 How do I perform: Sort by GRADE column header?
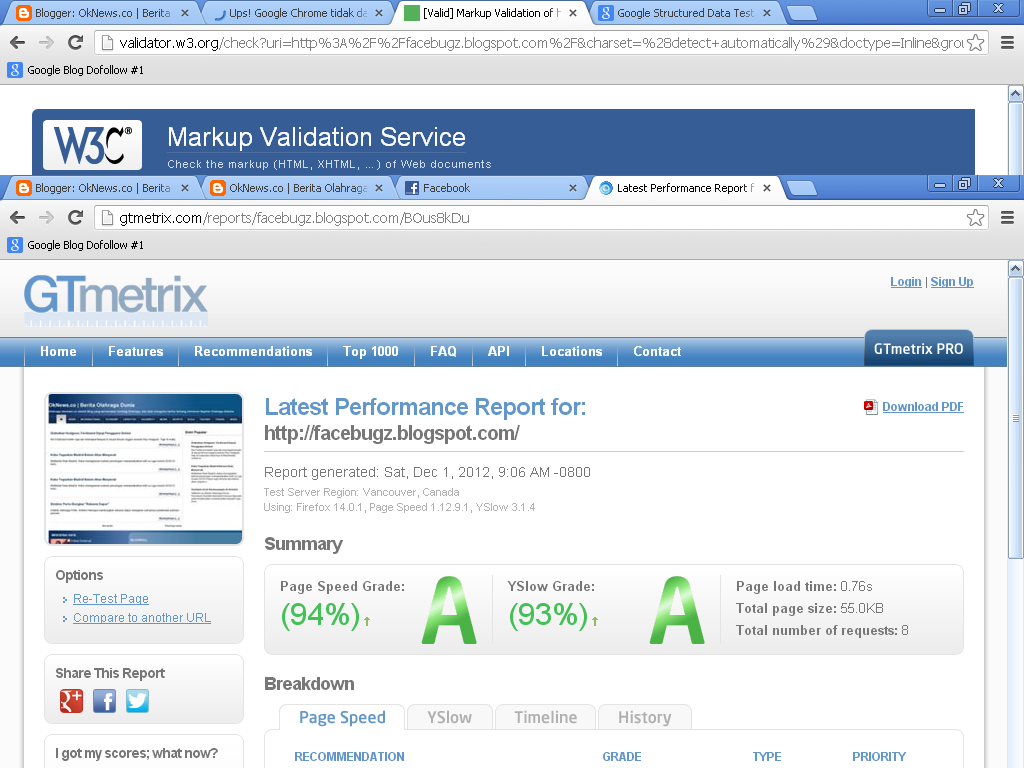pos(621,756)
